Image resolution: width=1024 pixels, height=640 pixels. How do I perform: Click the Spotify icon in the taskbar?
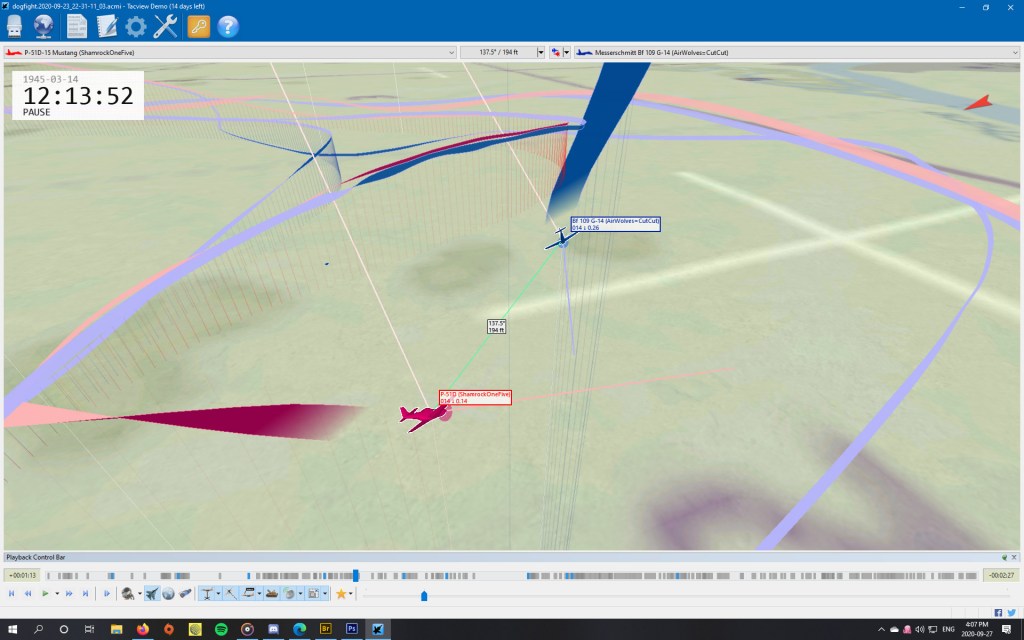220,629
